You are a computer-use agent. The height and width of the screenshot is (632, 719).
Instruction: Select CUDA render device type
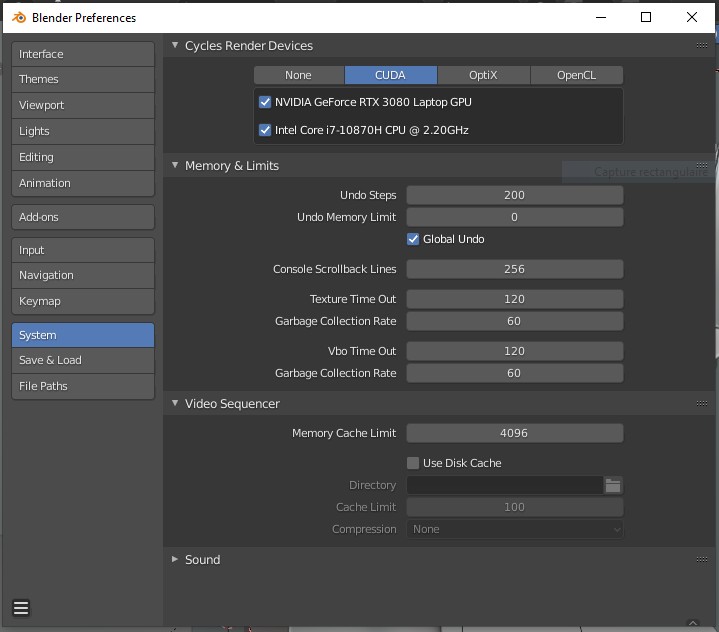[391, 75]
